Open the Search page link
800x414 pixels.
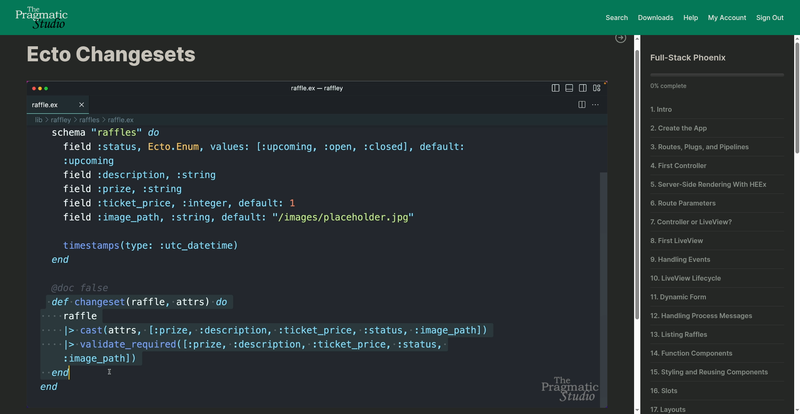tap(616, 18)
